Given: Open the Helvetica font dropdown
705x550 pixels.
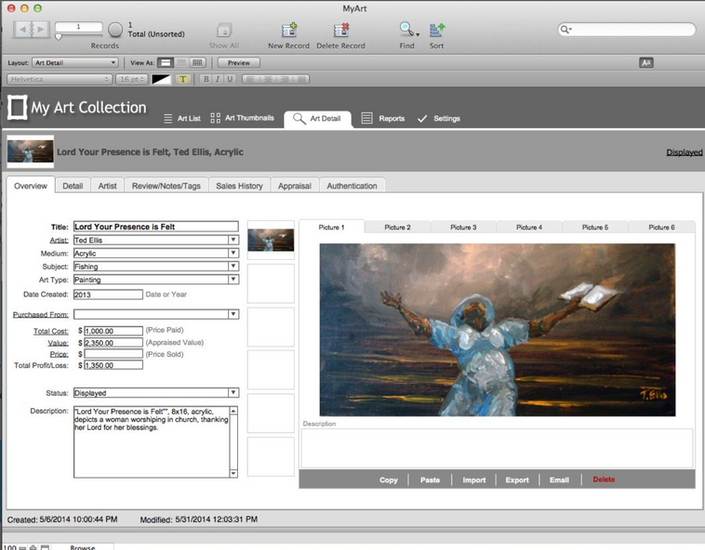Looking at the screenshot, I should (x=59, y=79).
